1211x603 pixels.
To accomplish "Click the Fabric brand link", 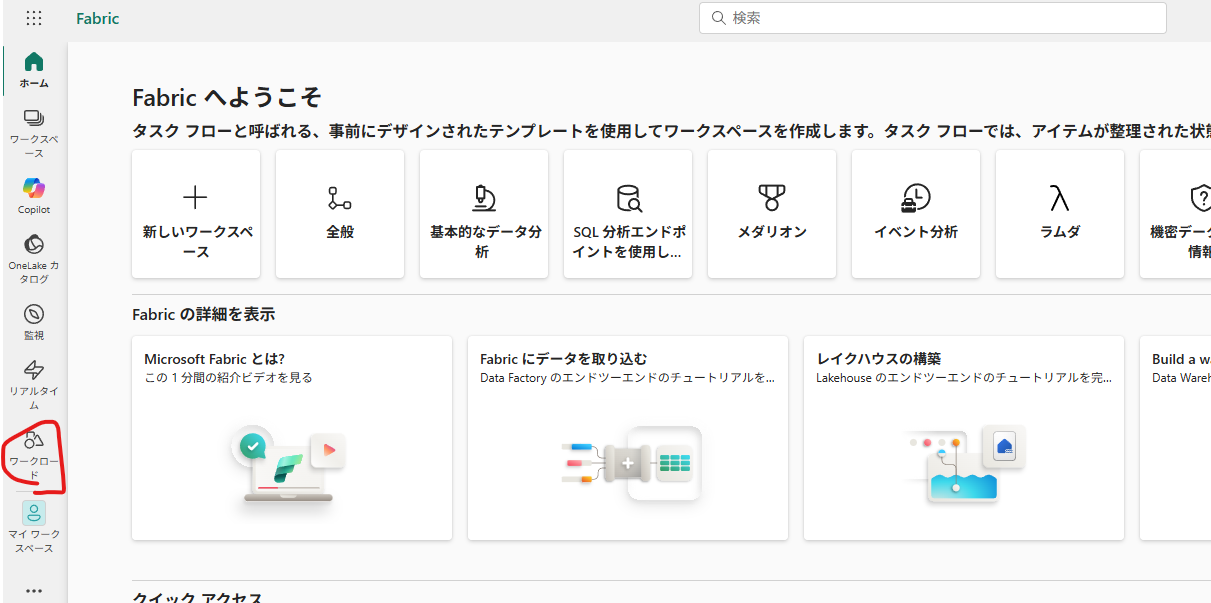I will click(x=97, y=18).
